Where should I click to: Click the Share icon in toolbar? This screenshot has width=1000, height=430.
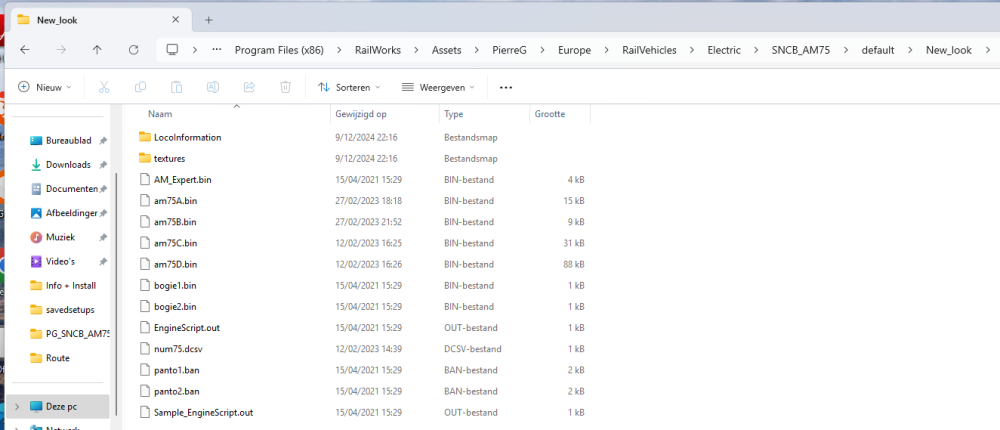tap(249, 87)
